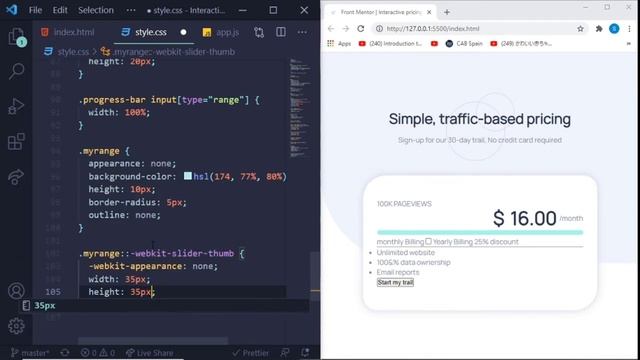Click the "Unlimited website" list item

pyautogui.click(x=406, y=252)
